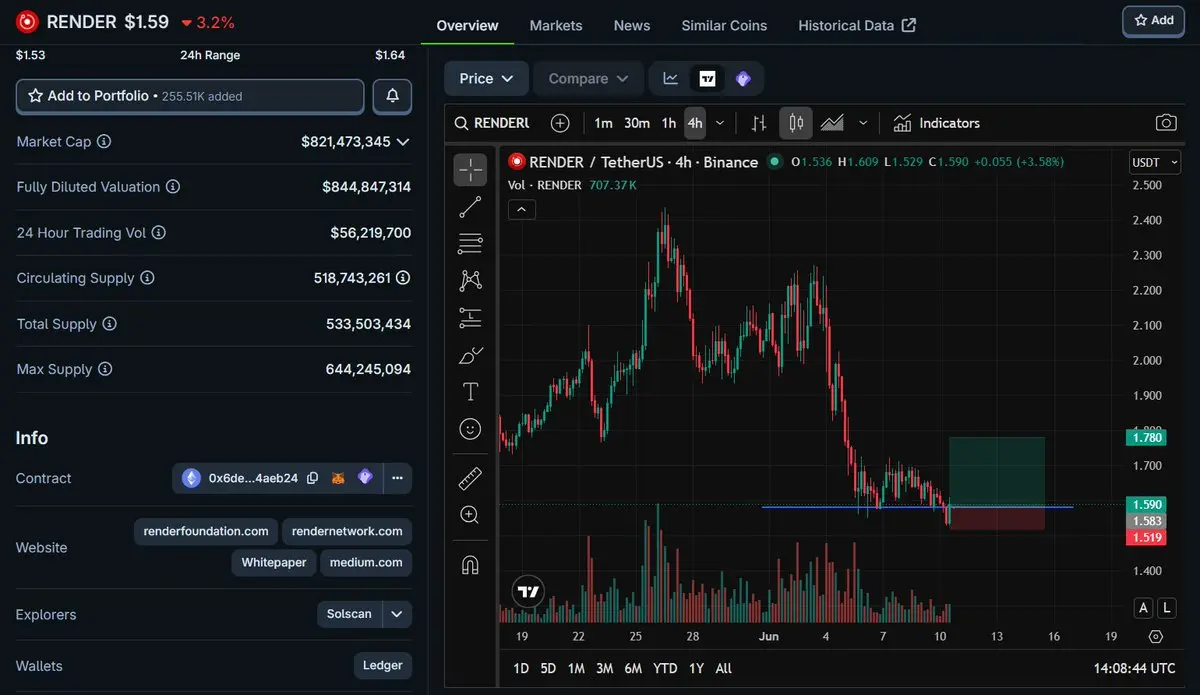Expand the chart style list arrow
Viewport: 1200px width, 695px height.
coord(863,123)
